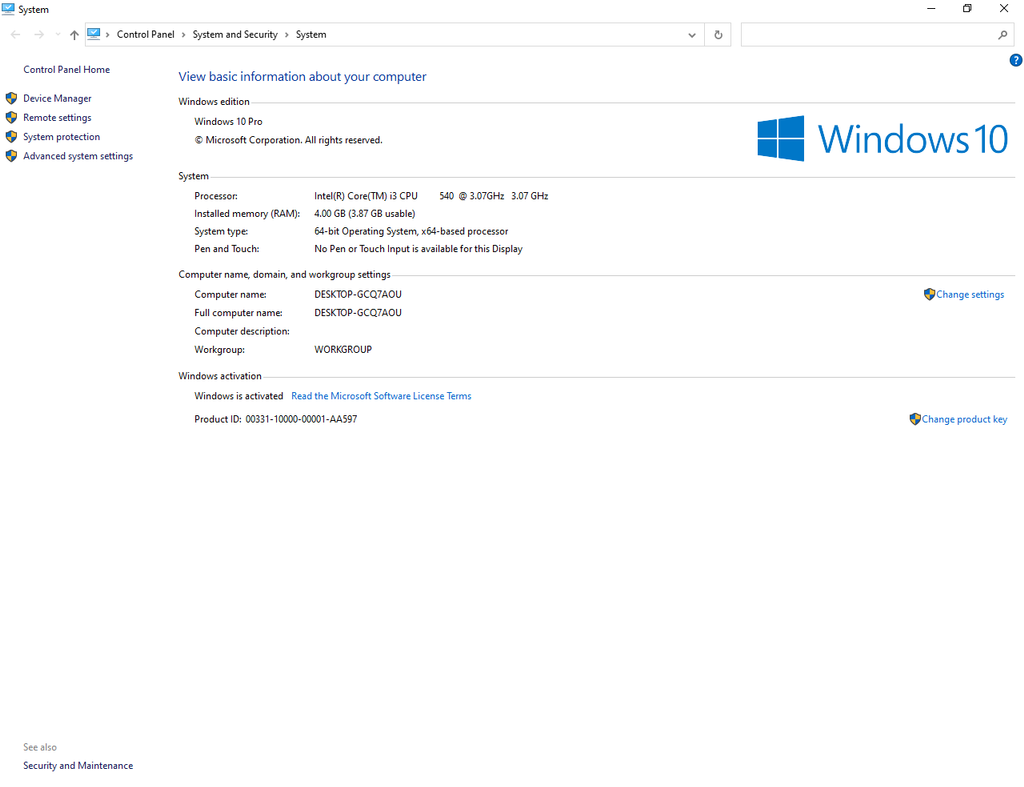Click the Change settings link
Screen dimensions: 1024x787
pyautogui.click(x=970, y=295)
